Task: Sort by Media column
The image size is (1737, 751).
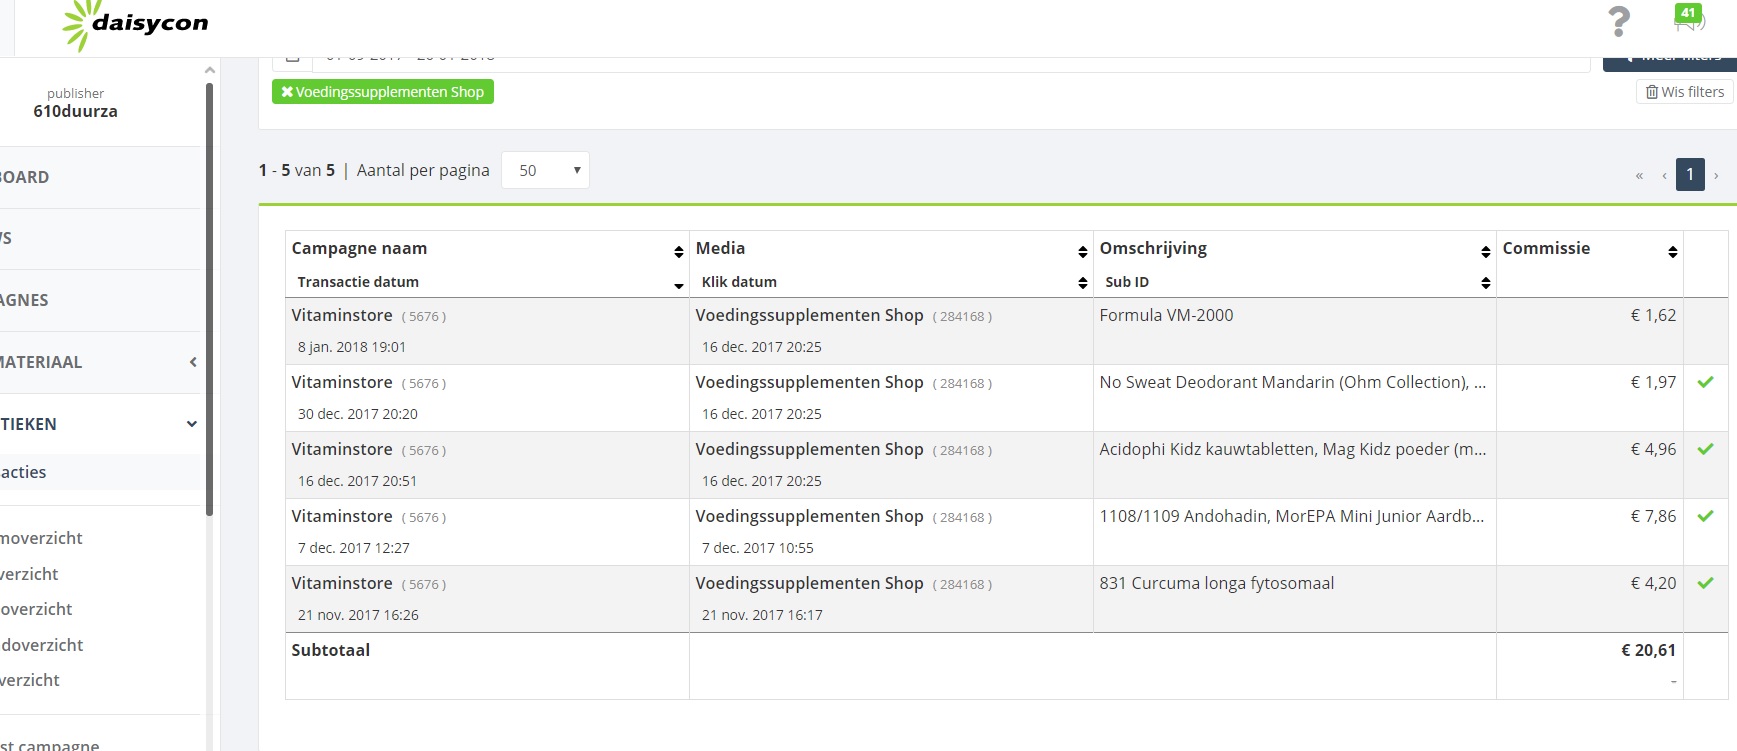Action: 1083,251
